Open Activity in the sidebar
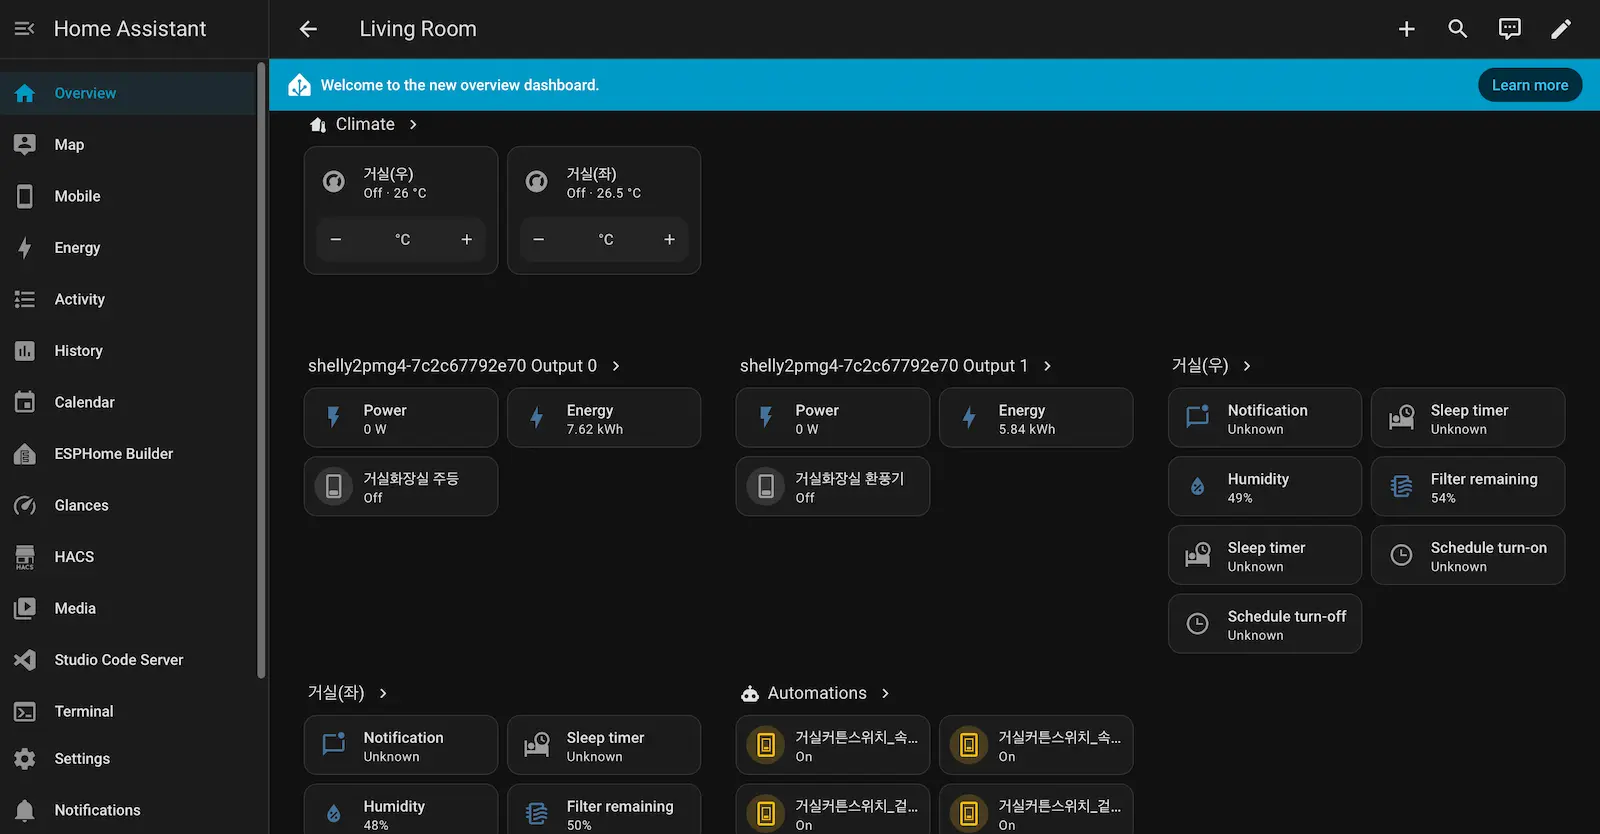Viewport: 1600px width, 834px height. [128, 299]
